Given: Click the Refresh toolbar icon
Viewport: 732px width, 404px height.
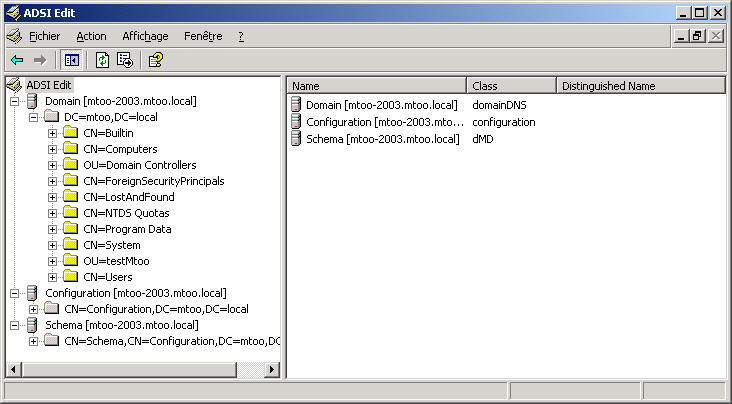Looking at the screenshot, I should point(102,60).
